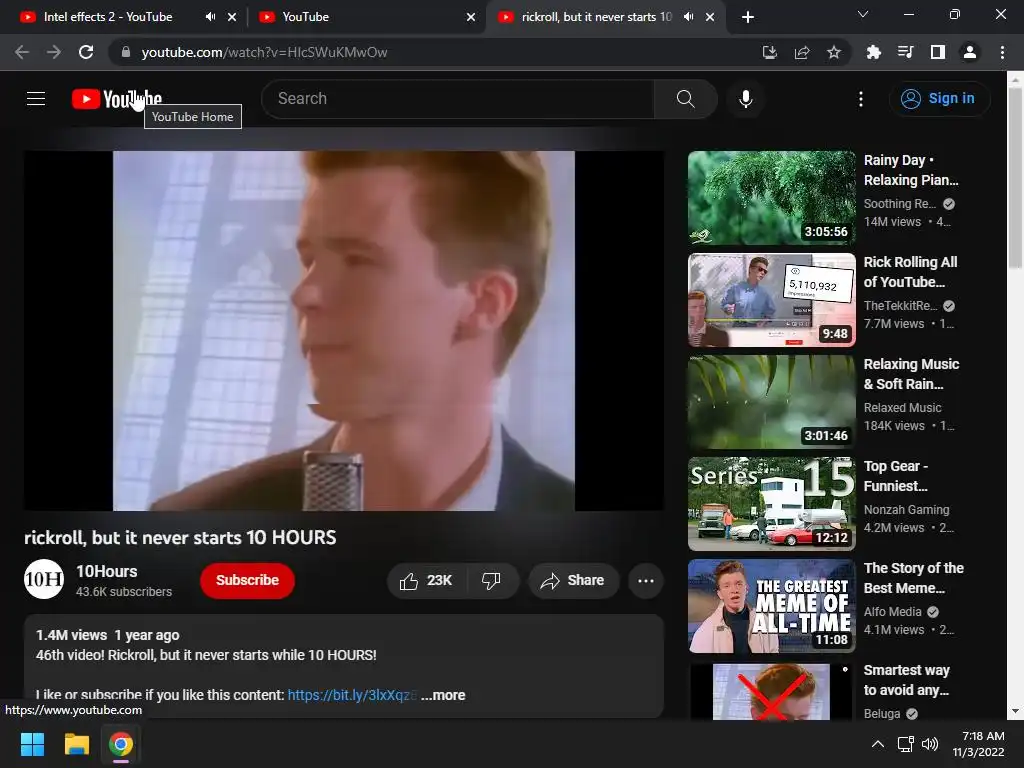Open more actions ellipsis beside Share
The height and width of the screenshot is (768, 1024).
coord(646,581)
